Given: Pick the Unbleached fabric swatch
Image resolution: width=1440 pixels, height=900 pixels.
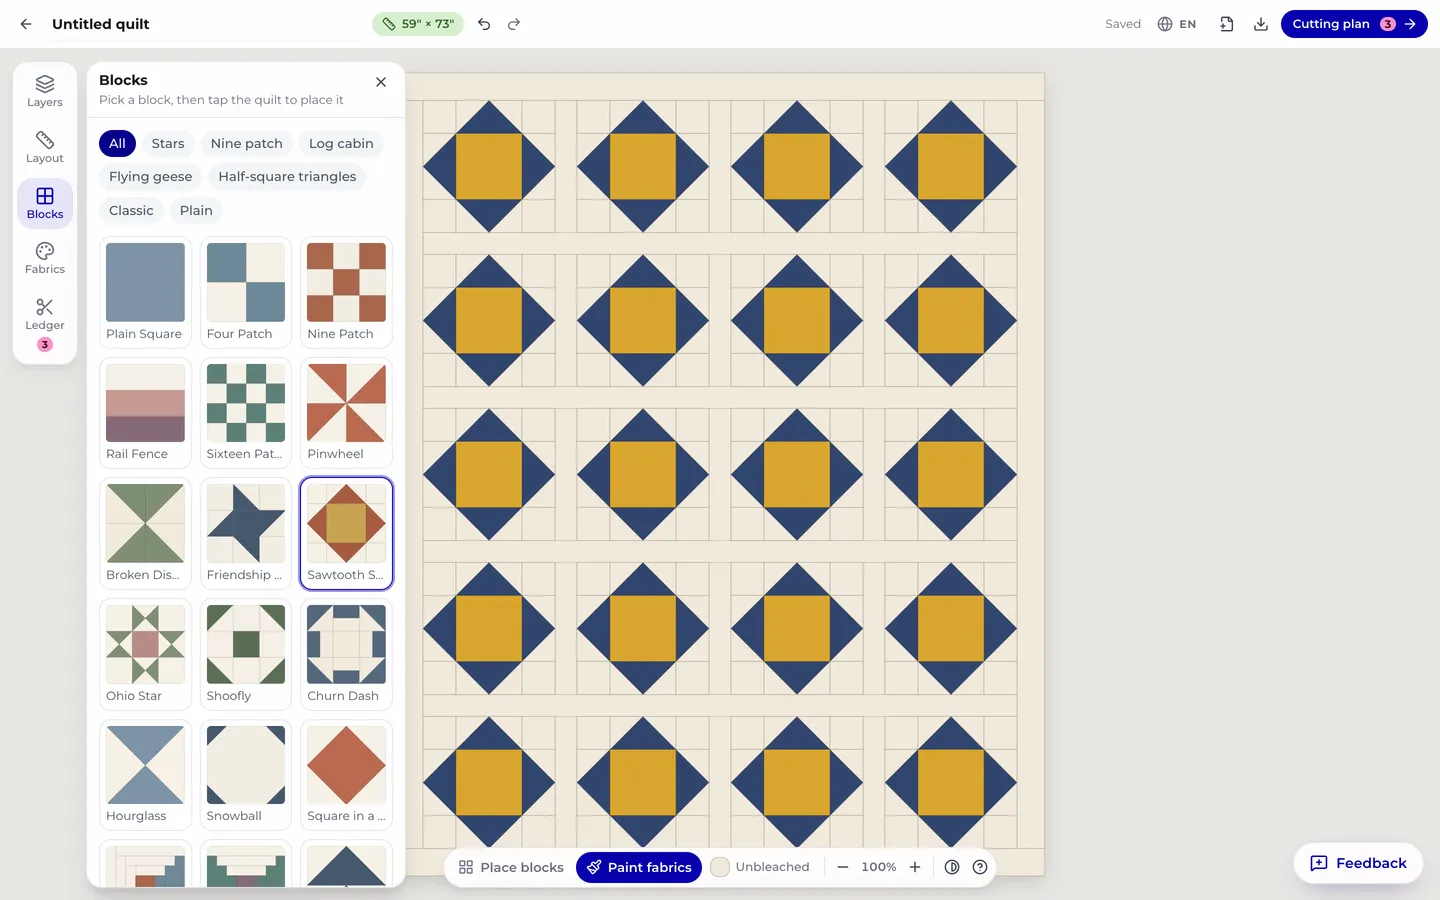Looking at the screenshot, I should [762, 867].
